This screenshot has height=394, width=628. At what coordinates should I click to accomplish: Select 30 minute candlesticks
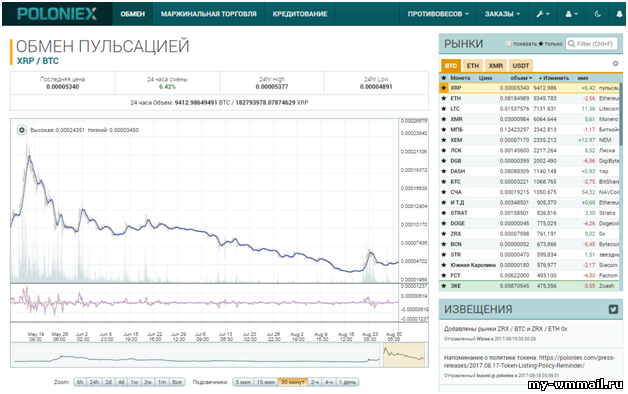tap(293, 382)
